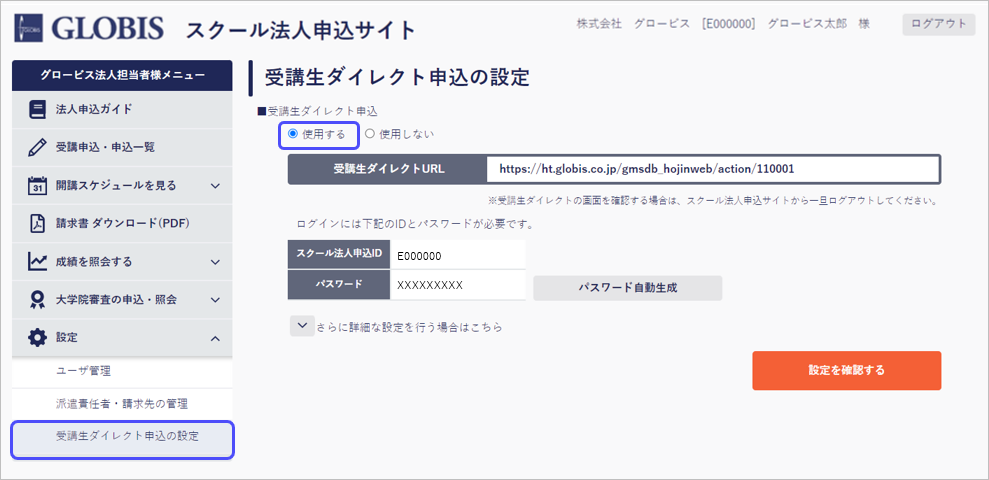This screenshot has height=480, width=989.
Task: Click the スクール法人申込サイト title
Action: point(301,30)
